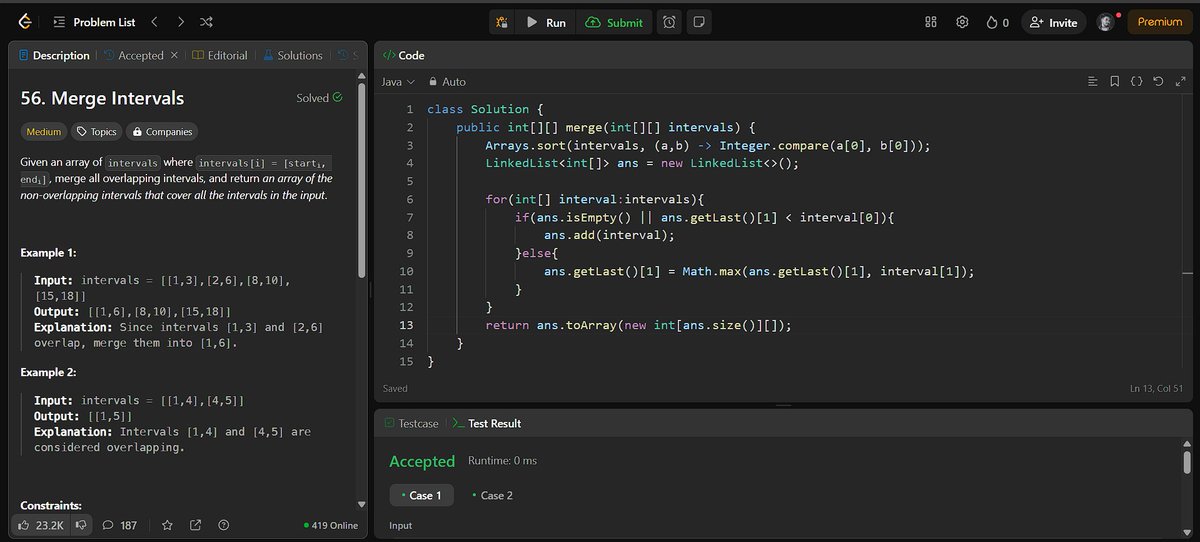Click the description scrollbar down arrow

click(362, 505)
